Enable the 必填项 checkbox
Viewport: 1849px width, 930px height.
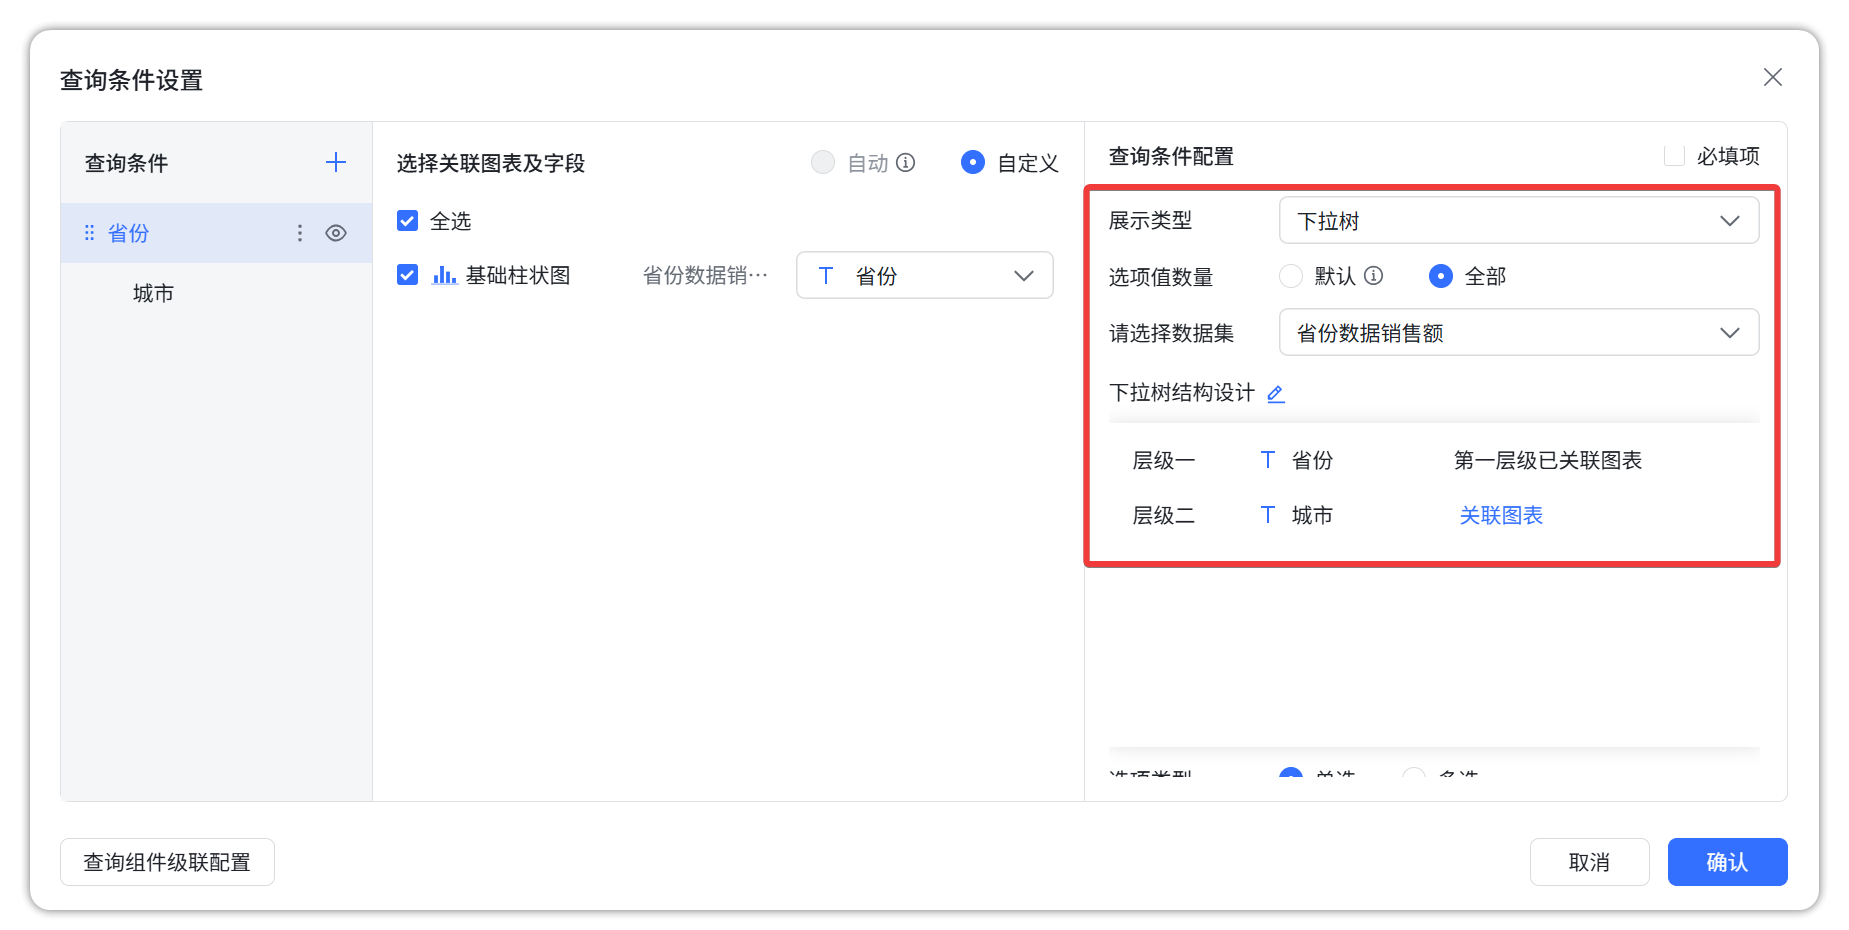(x=1674, y=156)
